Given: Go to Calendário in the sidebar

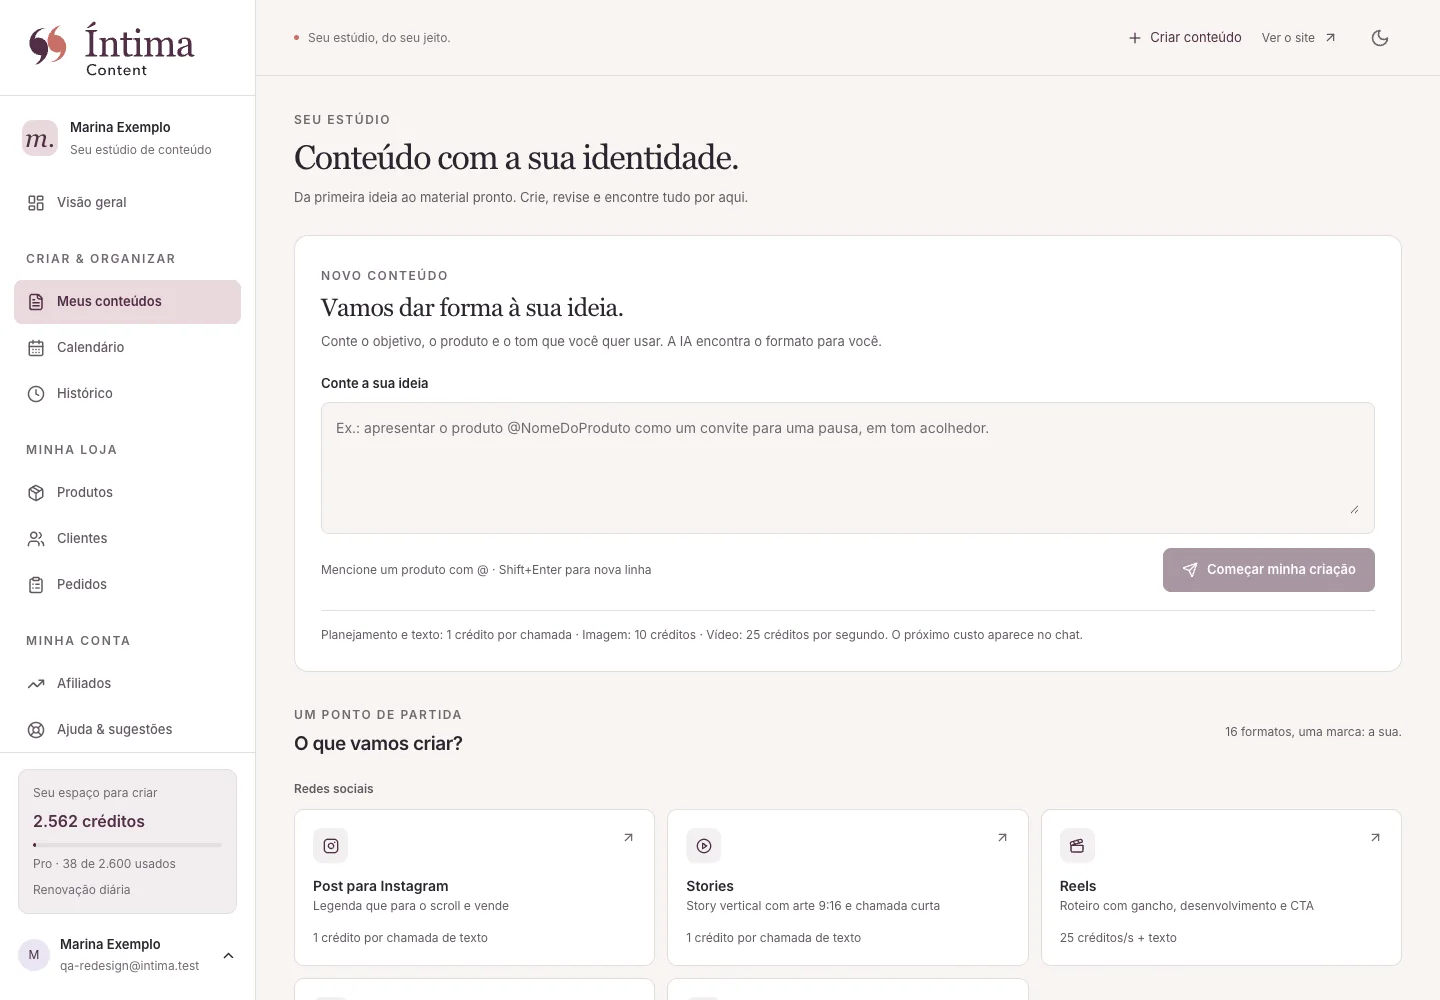Looking at the screenshot, I should (127, 348).
